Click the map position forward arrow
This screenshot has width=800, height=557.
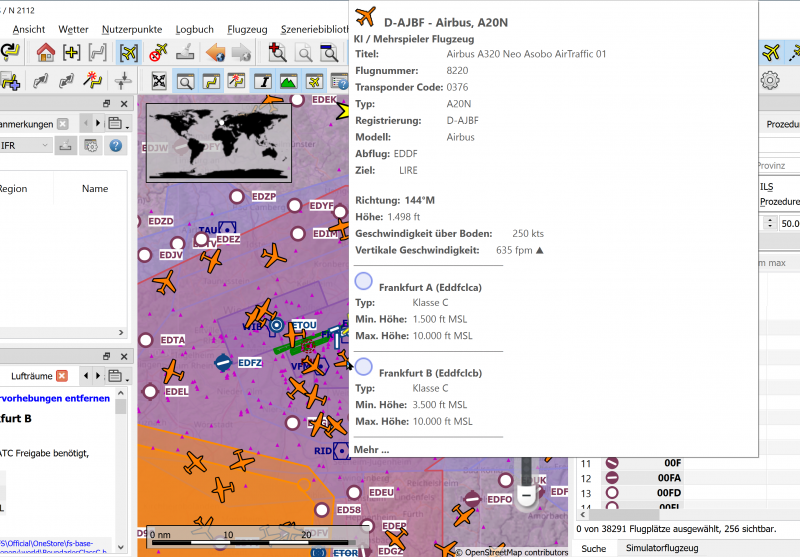coord(241,52)
